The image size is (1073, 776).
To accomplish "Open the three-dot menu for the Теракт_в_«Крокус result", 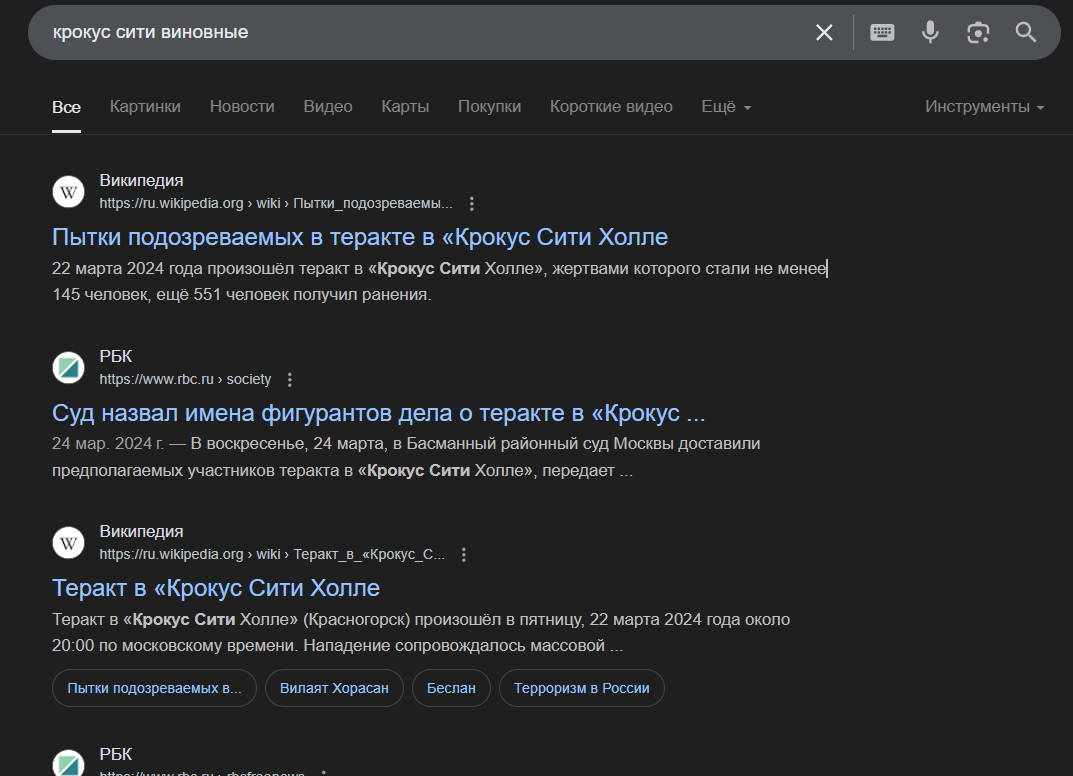I will (x=463, y=555).
